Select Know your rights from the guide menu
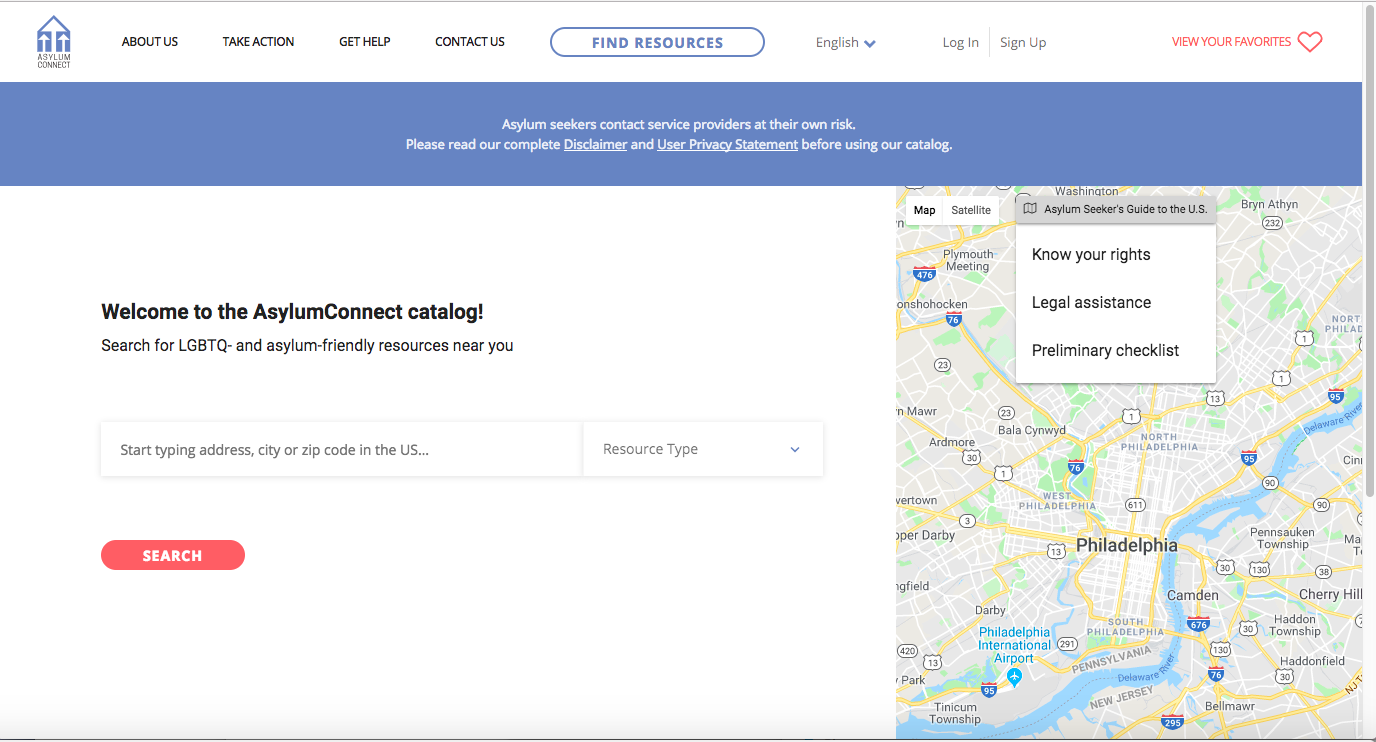The width and height of the screenshot is (1376, 742). click(1116, 254)
